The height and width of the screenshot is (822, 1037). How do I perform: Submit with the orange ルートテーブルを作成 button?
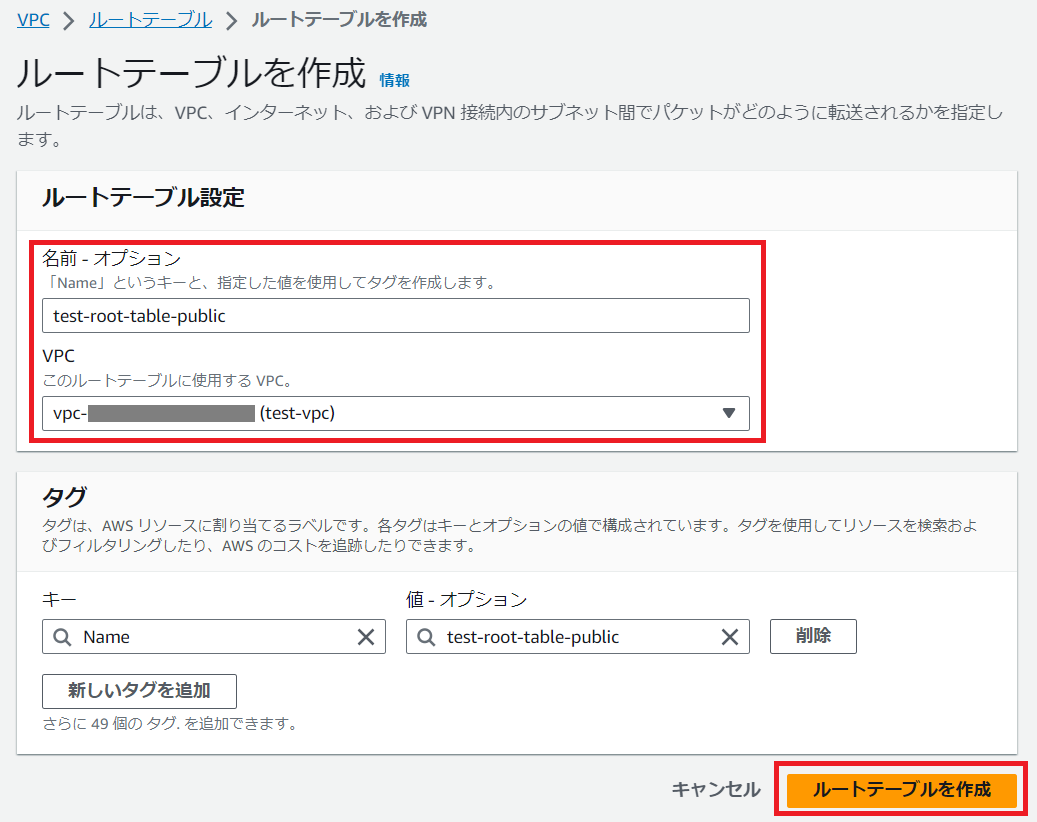901,790
